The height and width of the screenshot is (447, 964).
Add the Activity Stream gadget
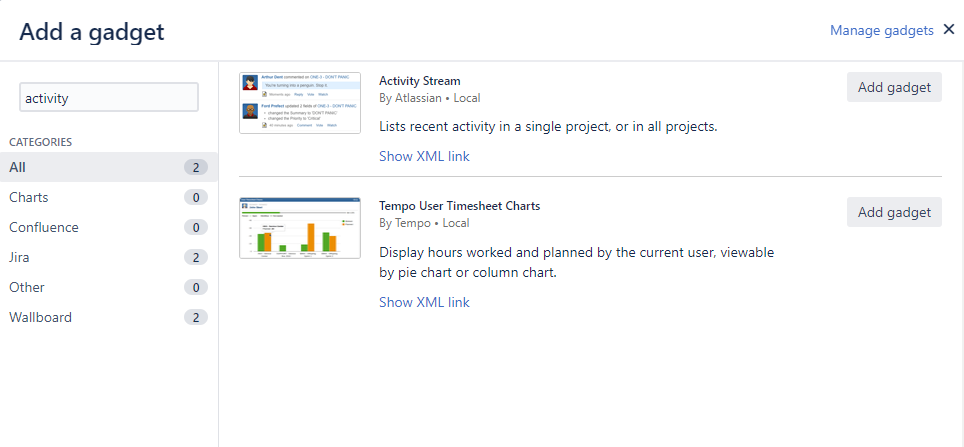pyautogui.click(x=894, y=87)
